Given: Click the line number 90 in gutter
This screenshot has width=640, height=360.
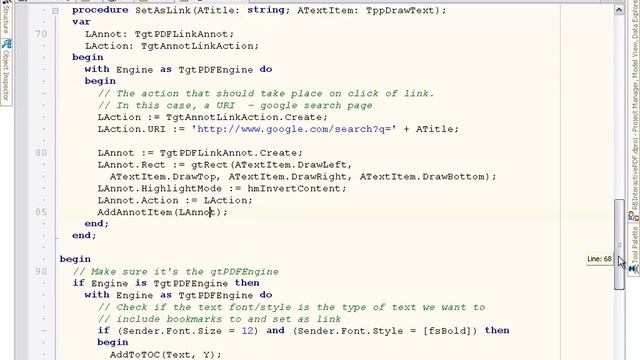Looking at the screenshot, I should click(x=41, y=271).
